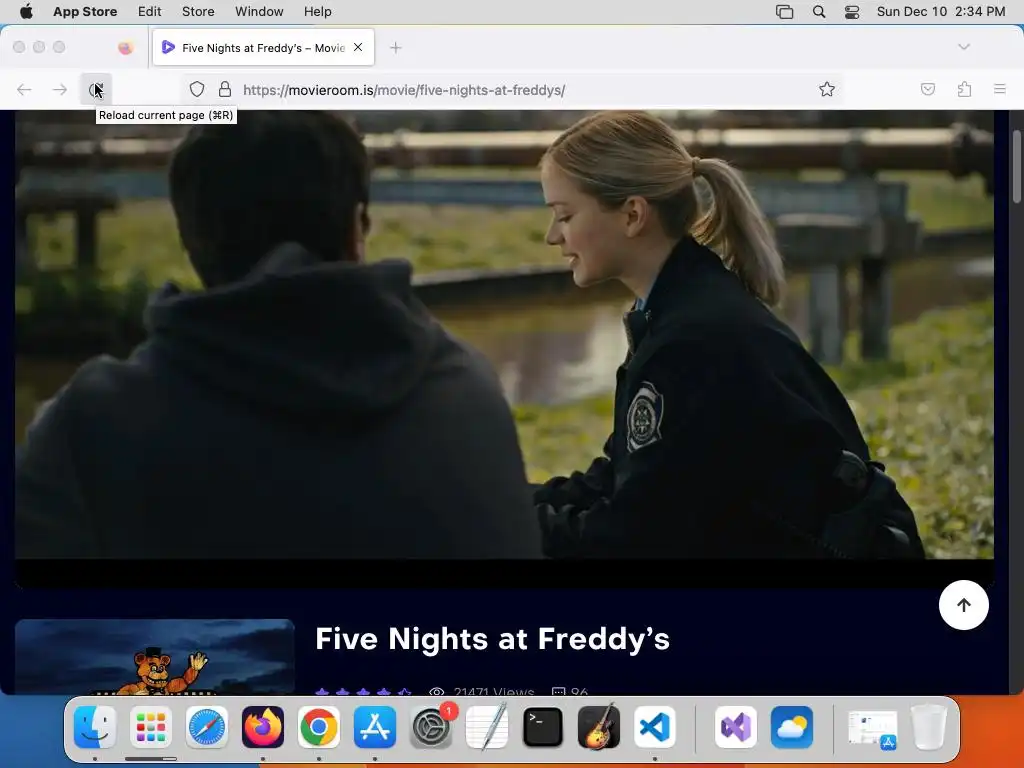
Task: Open the Apple menu
Action: [26, 11]
